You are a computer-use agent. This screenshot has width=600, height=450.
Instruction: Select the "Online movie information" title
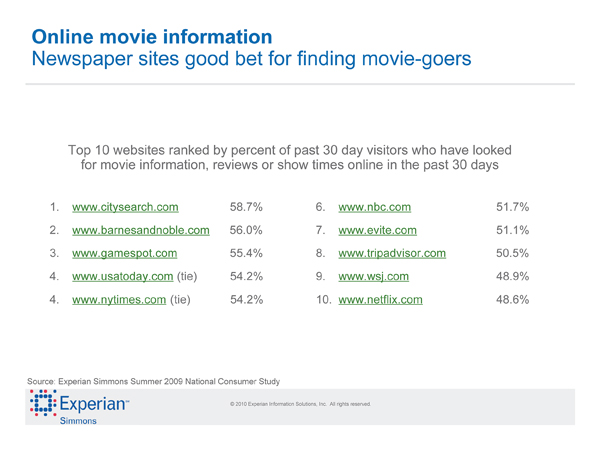pyautogui.click(x=152, y=36)
